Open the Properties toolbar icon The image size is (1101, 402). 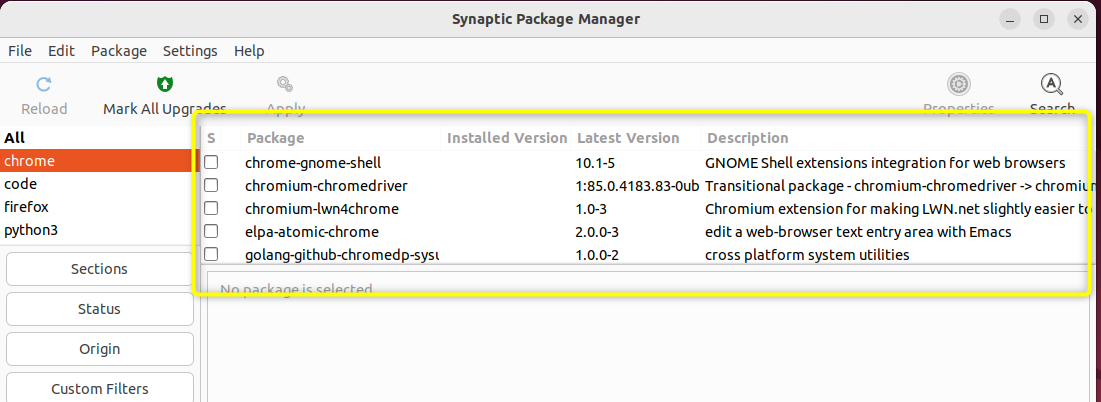tap(958, 85)
